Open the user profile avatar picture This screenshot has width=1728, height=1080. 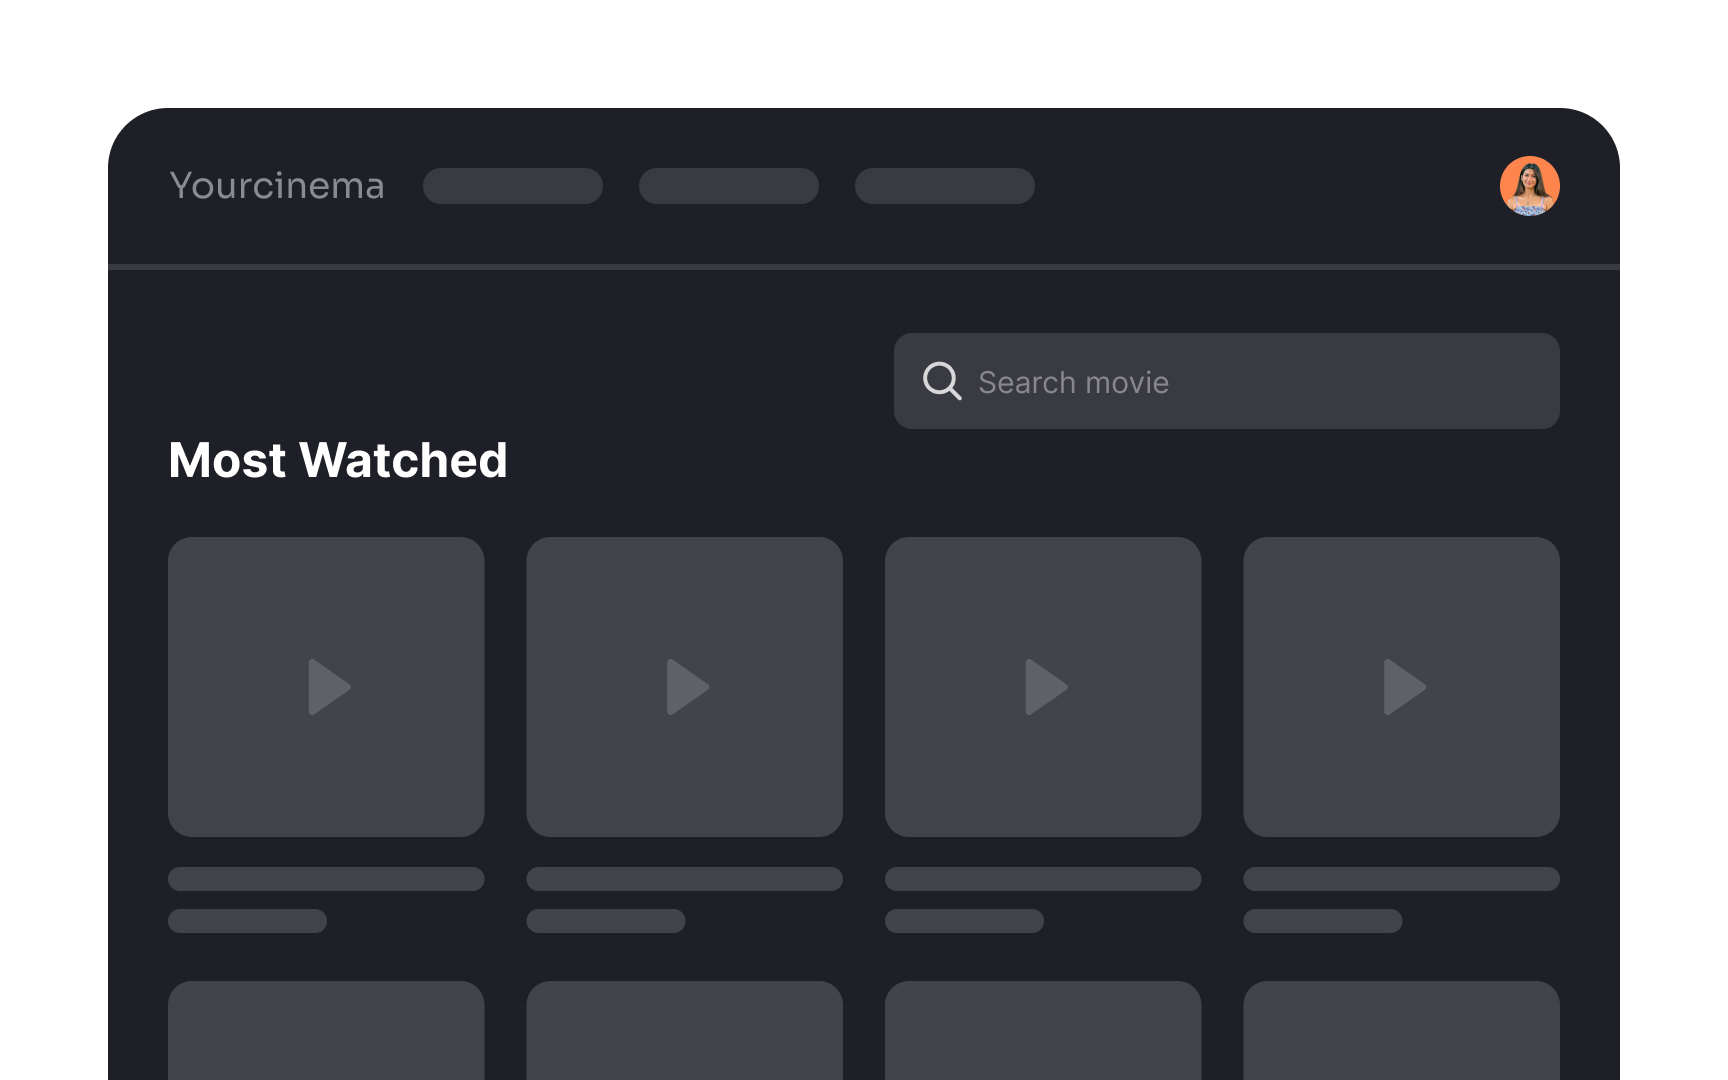(x=1529, y=186)
